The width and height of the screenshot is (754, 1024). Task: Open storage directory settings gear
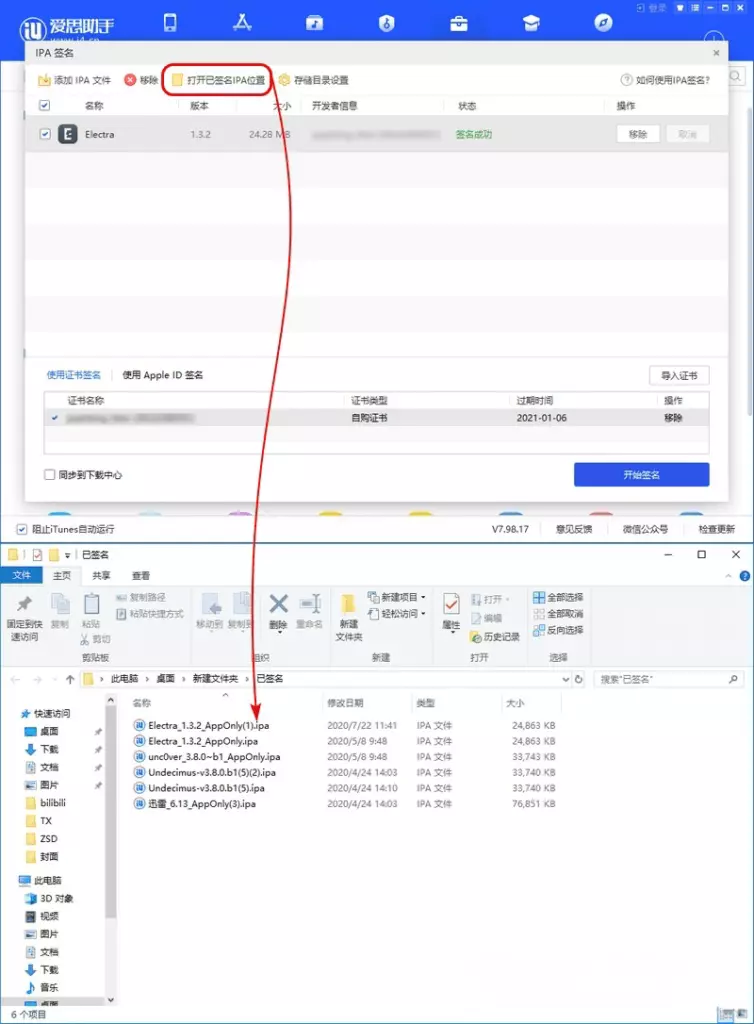pos(285,80)
